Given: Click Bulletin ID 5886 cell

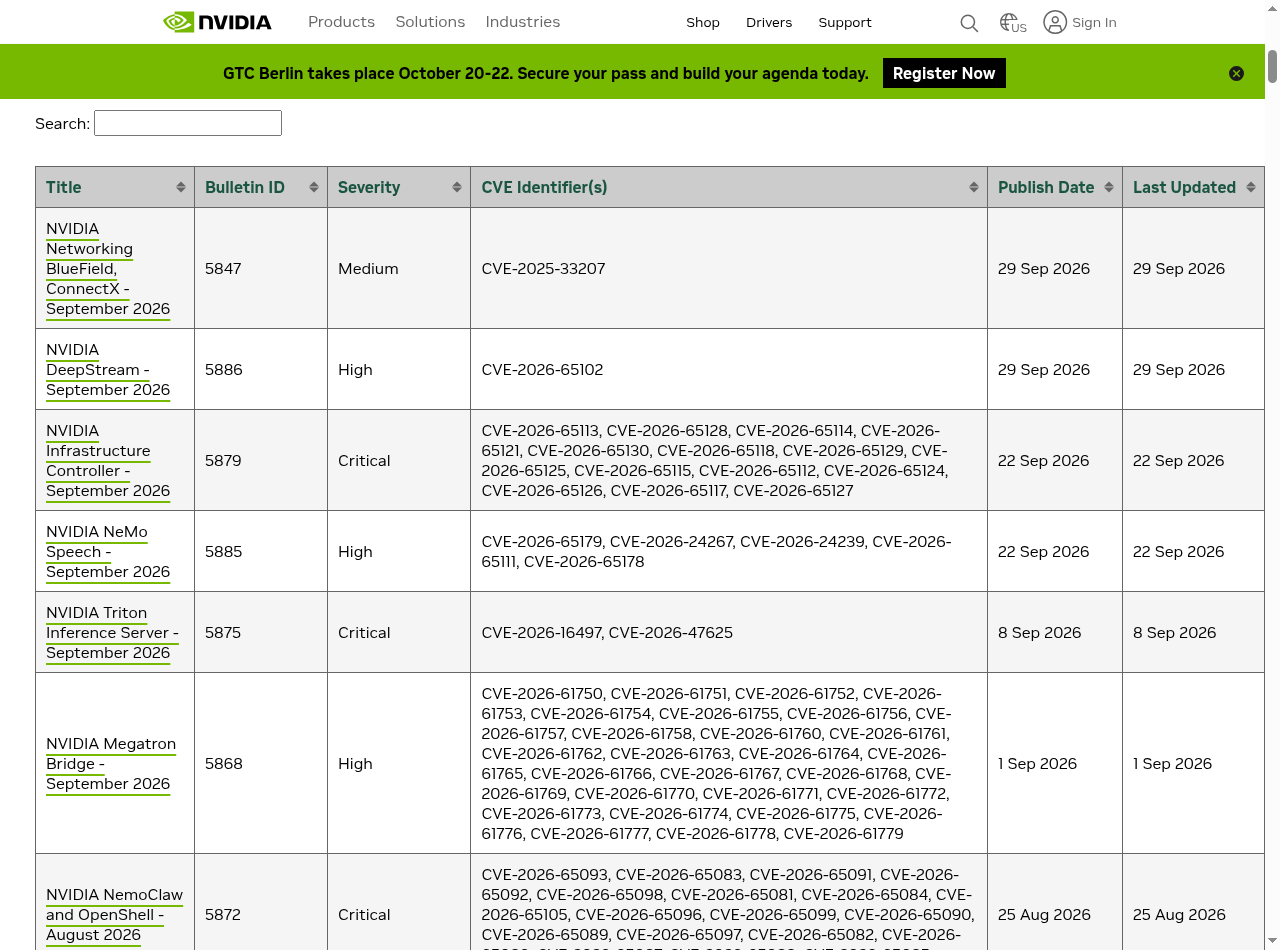Looking at the screenshot, I should coord(261,369).
